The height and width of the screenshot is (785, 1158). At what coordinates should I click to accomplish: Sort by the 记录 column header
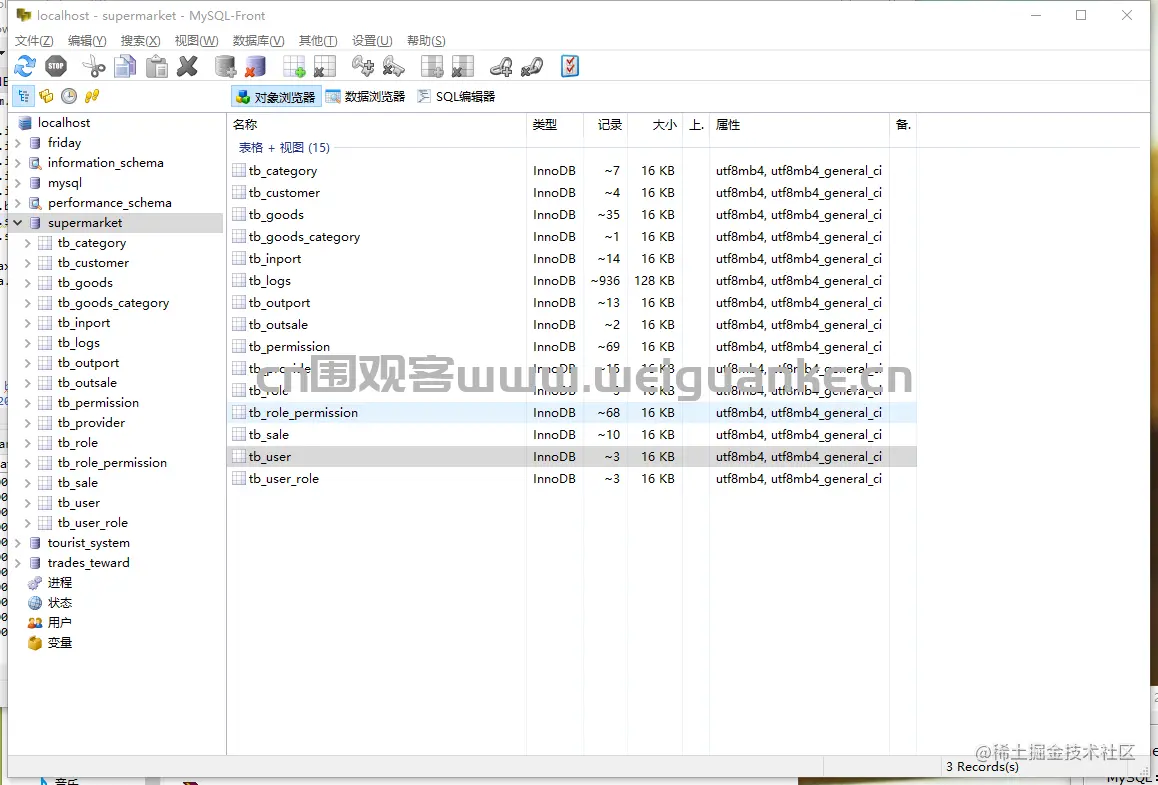click(x=606, y=125)
